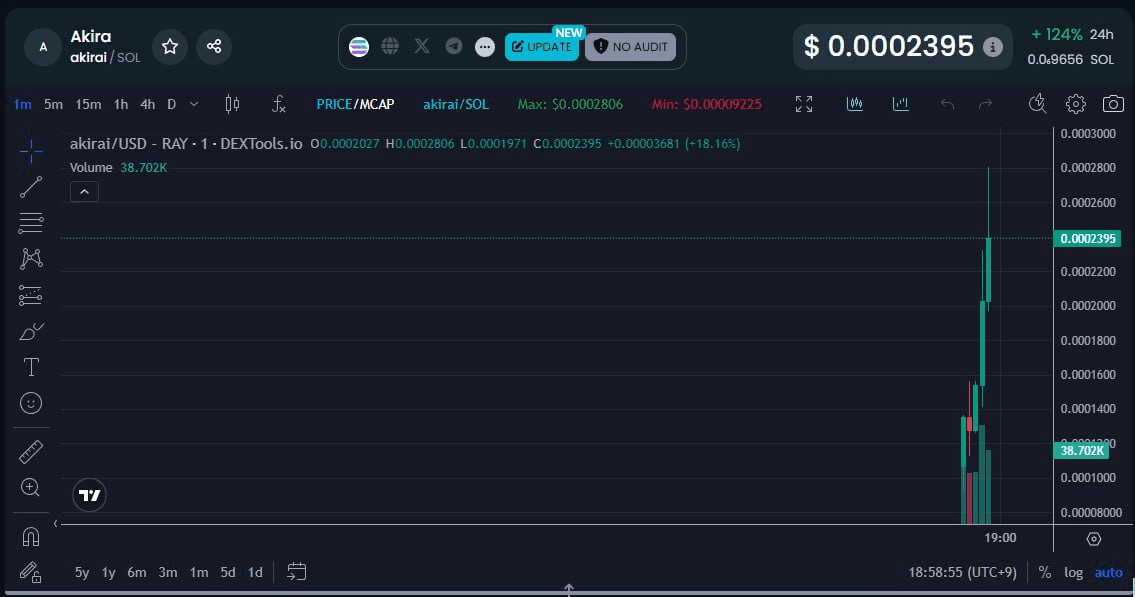Image resolution: width=1135 pixels, height=597 pixels.
Task: Switch chart to 4h interval
Action: (x=148, y=104)
